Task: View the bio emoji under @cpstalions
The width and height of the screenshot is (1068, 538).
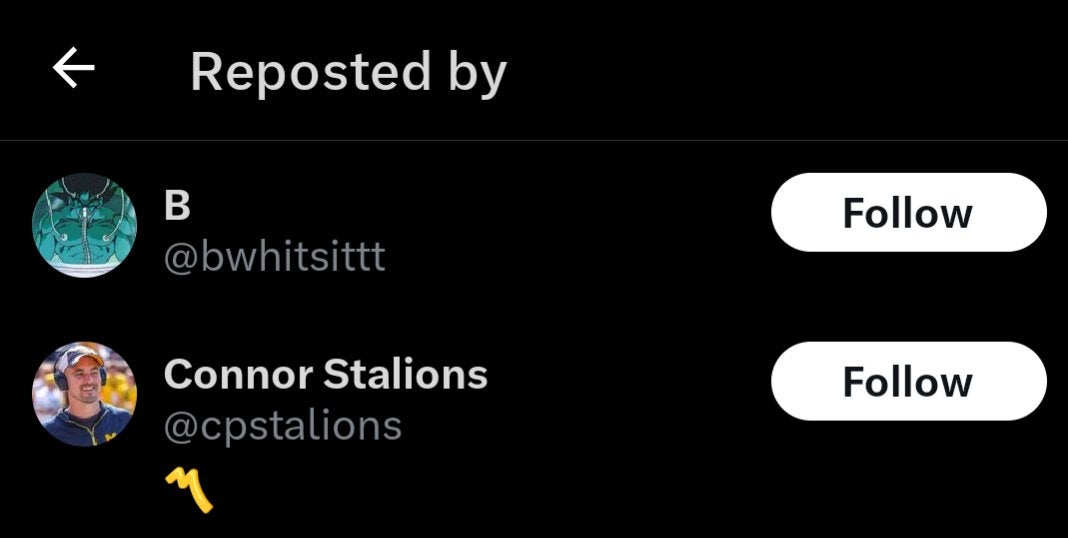Action: (189, 490)
